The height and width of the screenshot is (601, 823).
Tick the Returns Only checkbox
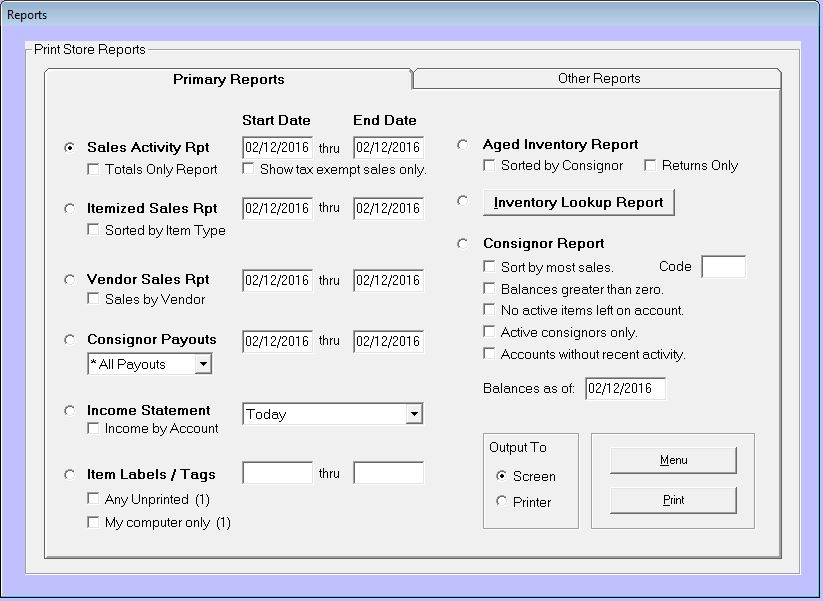pyautogui.click(x=650, y=165)
